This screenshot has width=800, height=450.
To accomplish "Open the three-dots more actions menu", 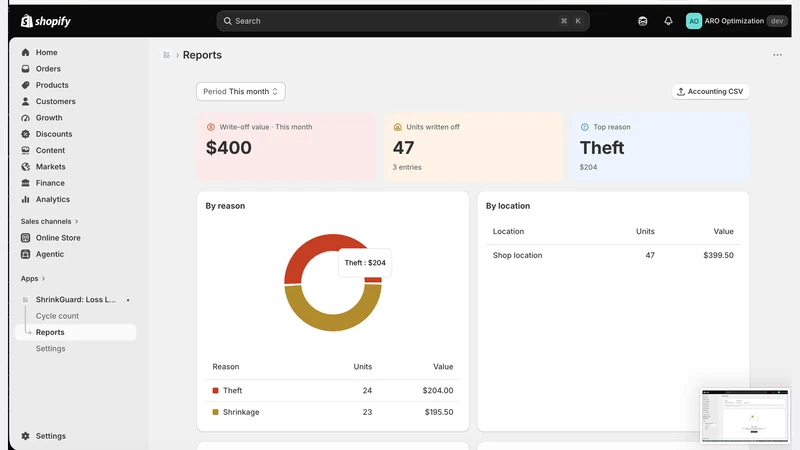I will pyautogui.click(x=777, y=55).
